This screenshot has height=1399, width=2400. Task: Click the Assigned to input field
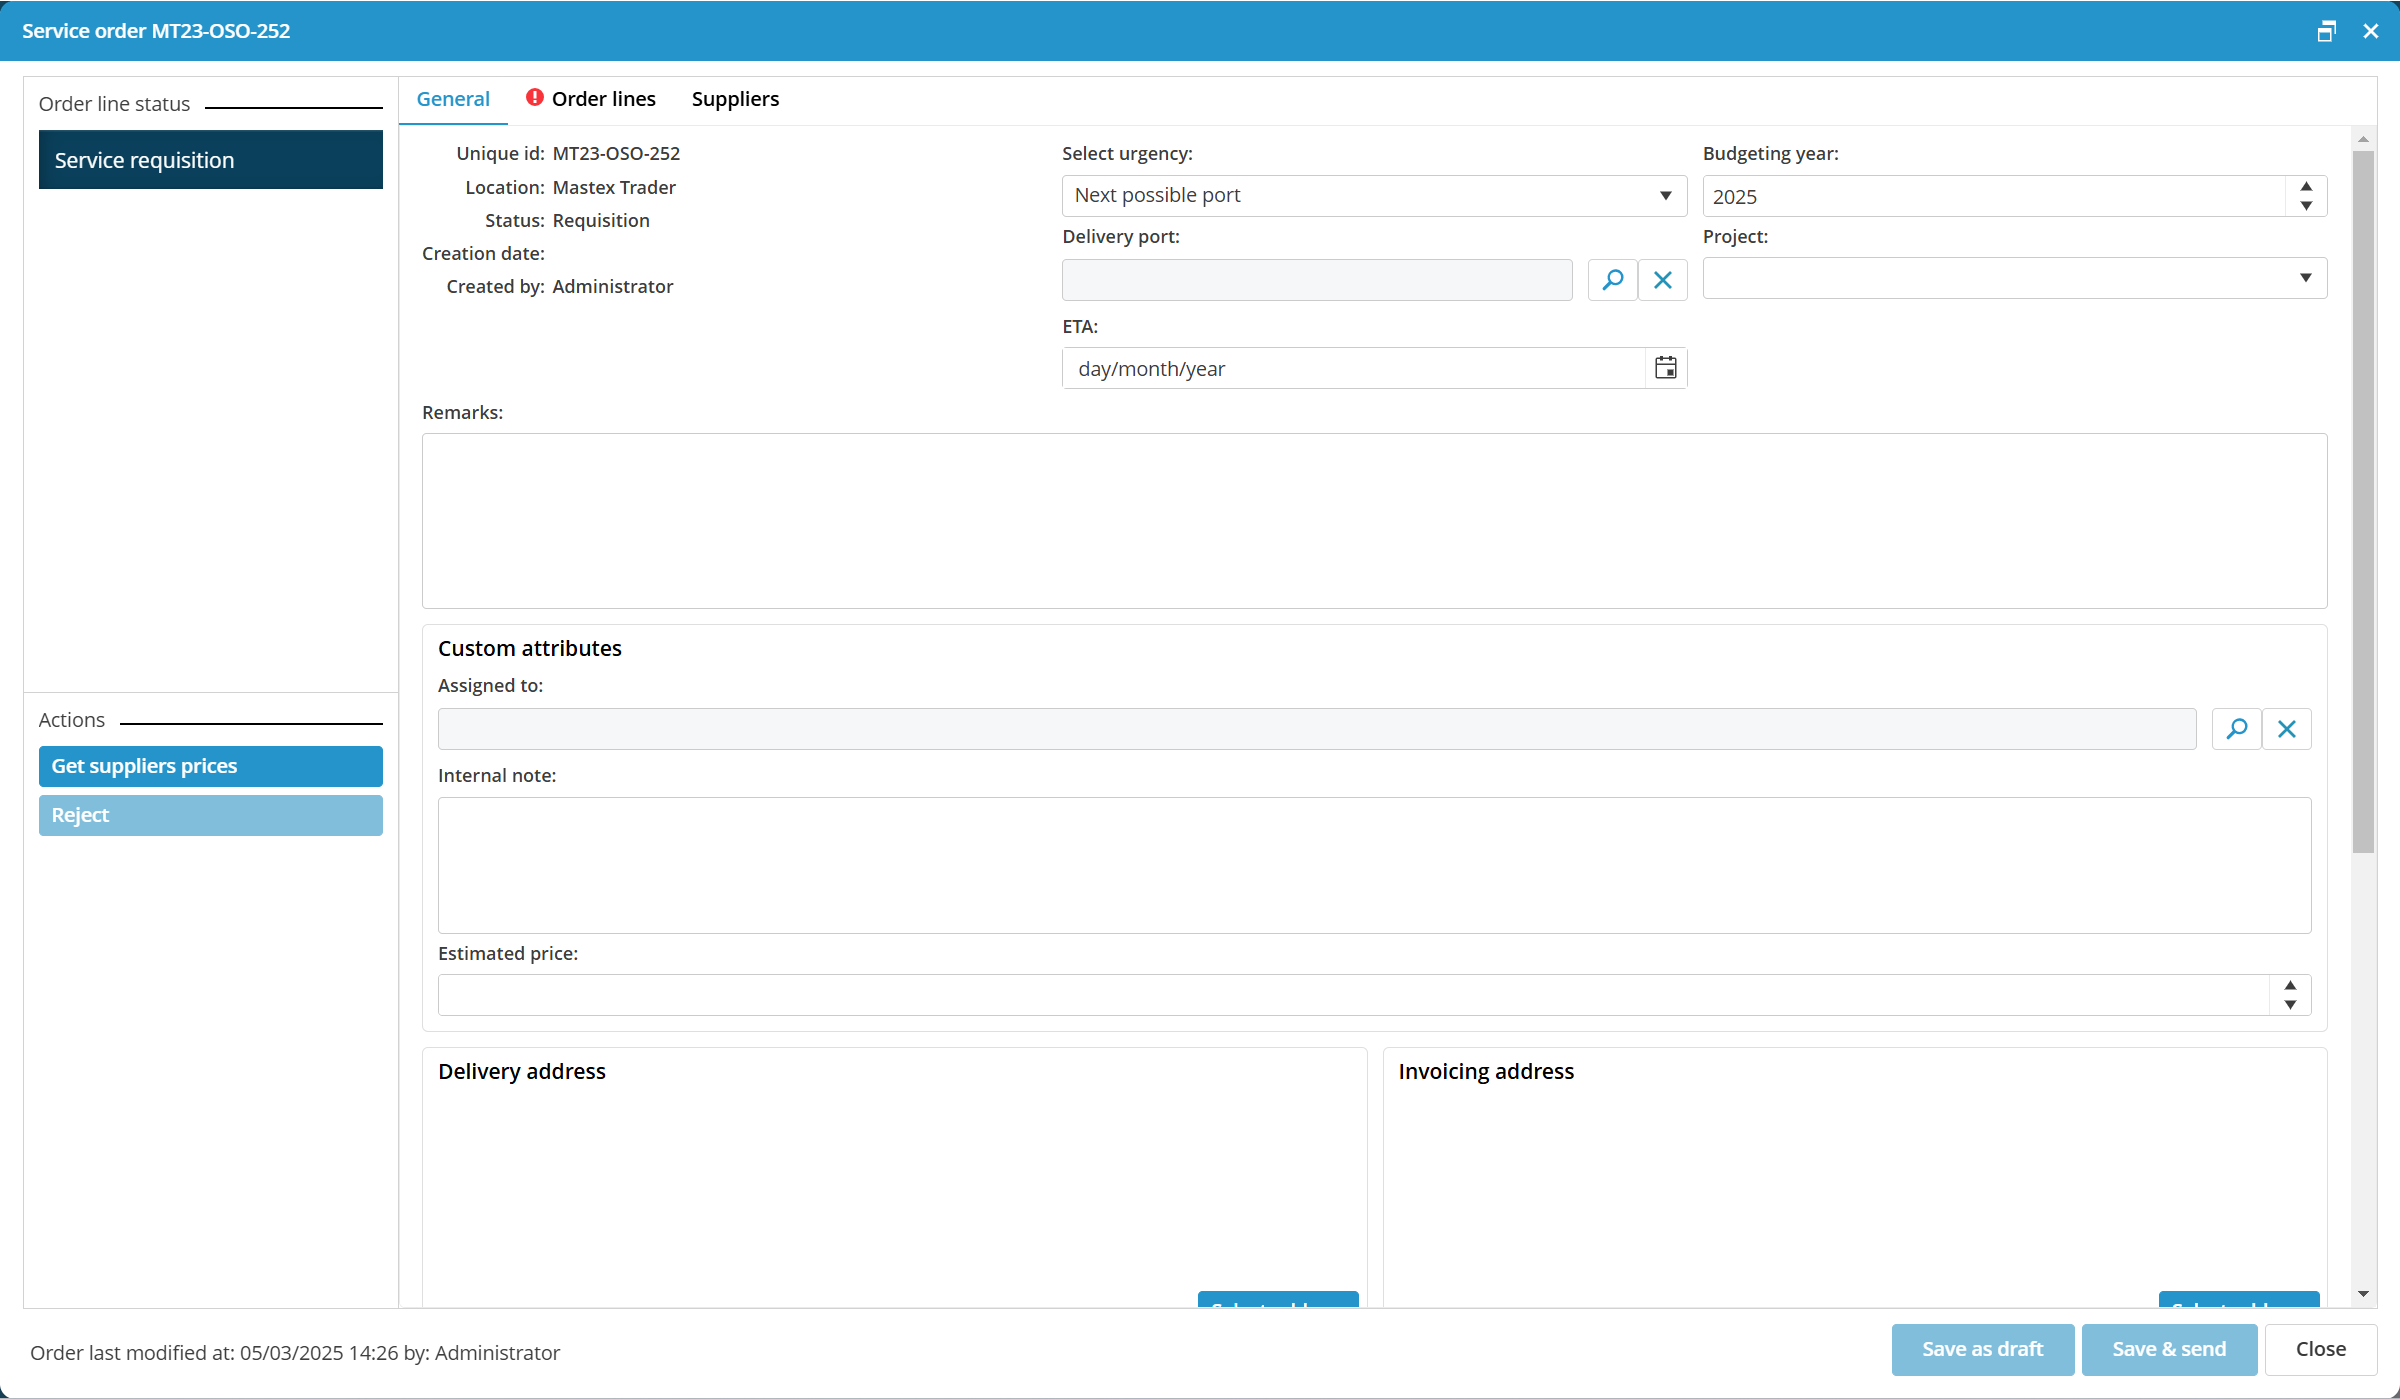(1317, 729)
